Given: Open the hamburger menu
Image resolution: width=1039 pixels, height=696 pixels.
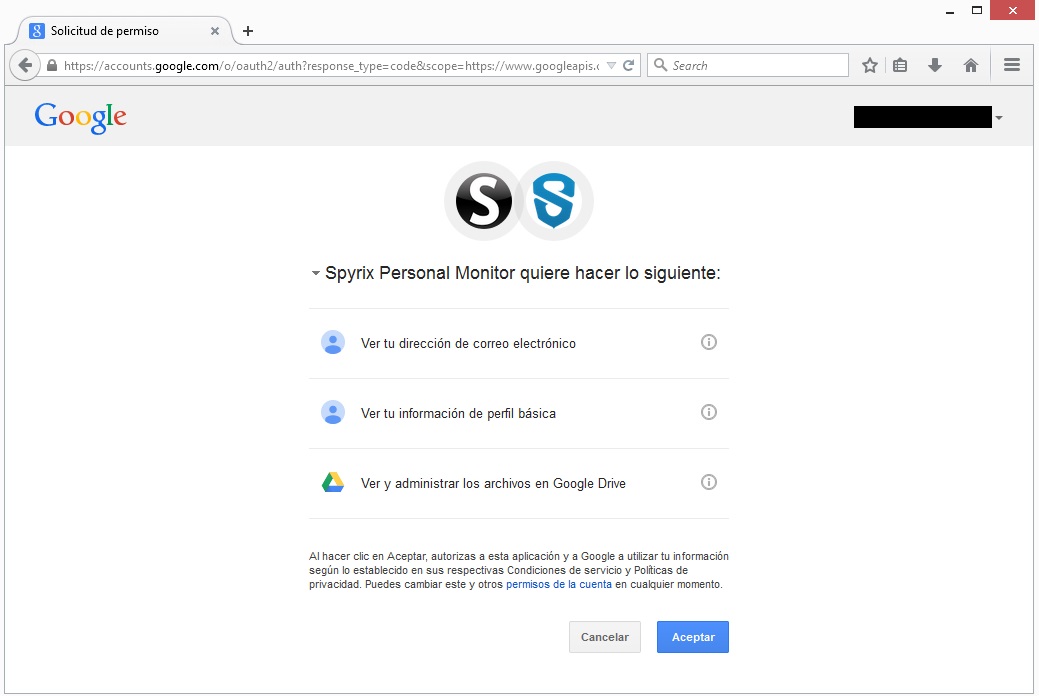Looking at the screenshot, I should pyautogui.click(x=1012, y=64).
